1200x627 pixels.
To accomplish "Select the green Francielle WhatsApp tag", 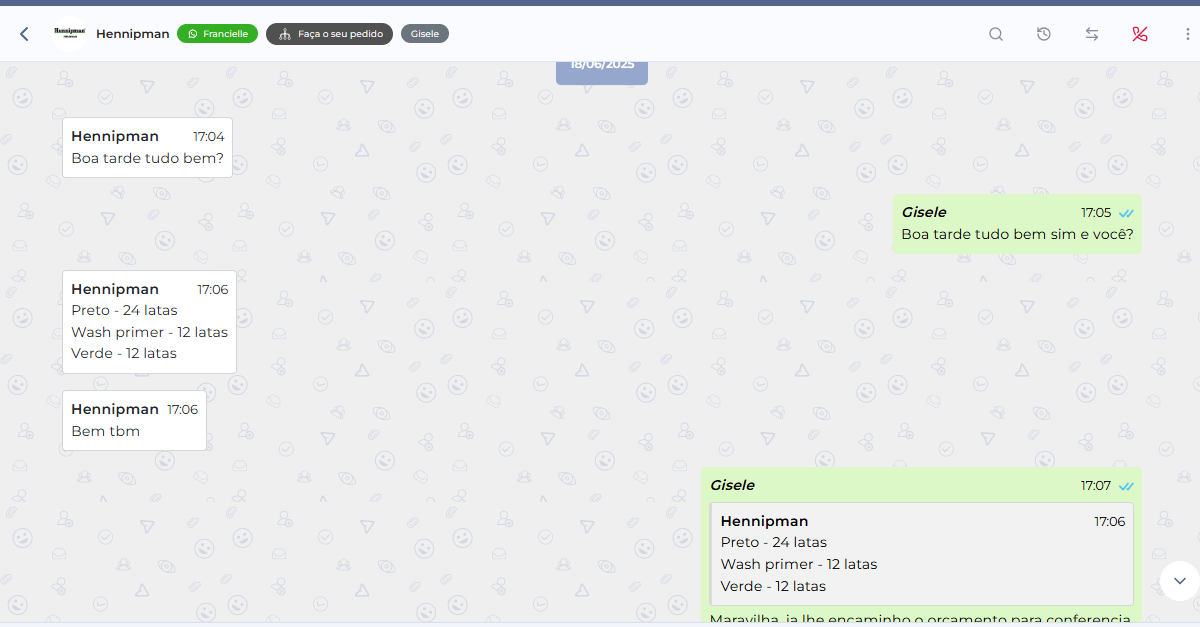I will click(x=217, y=34).
